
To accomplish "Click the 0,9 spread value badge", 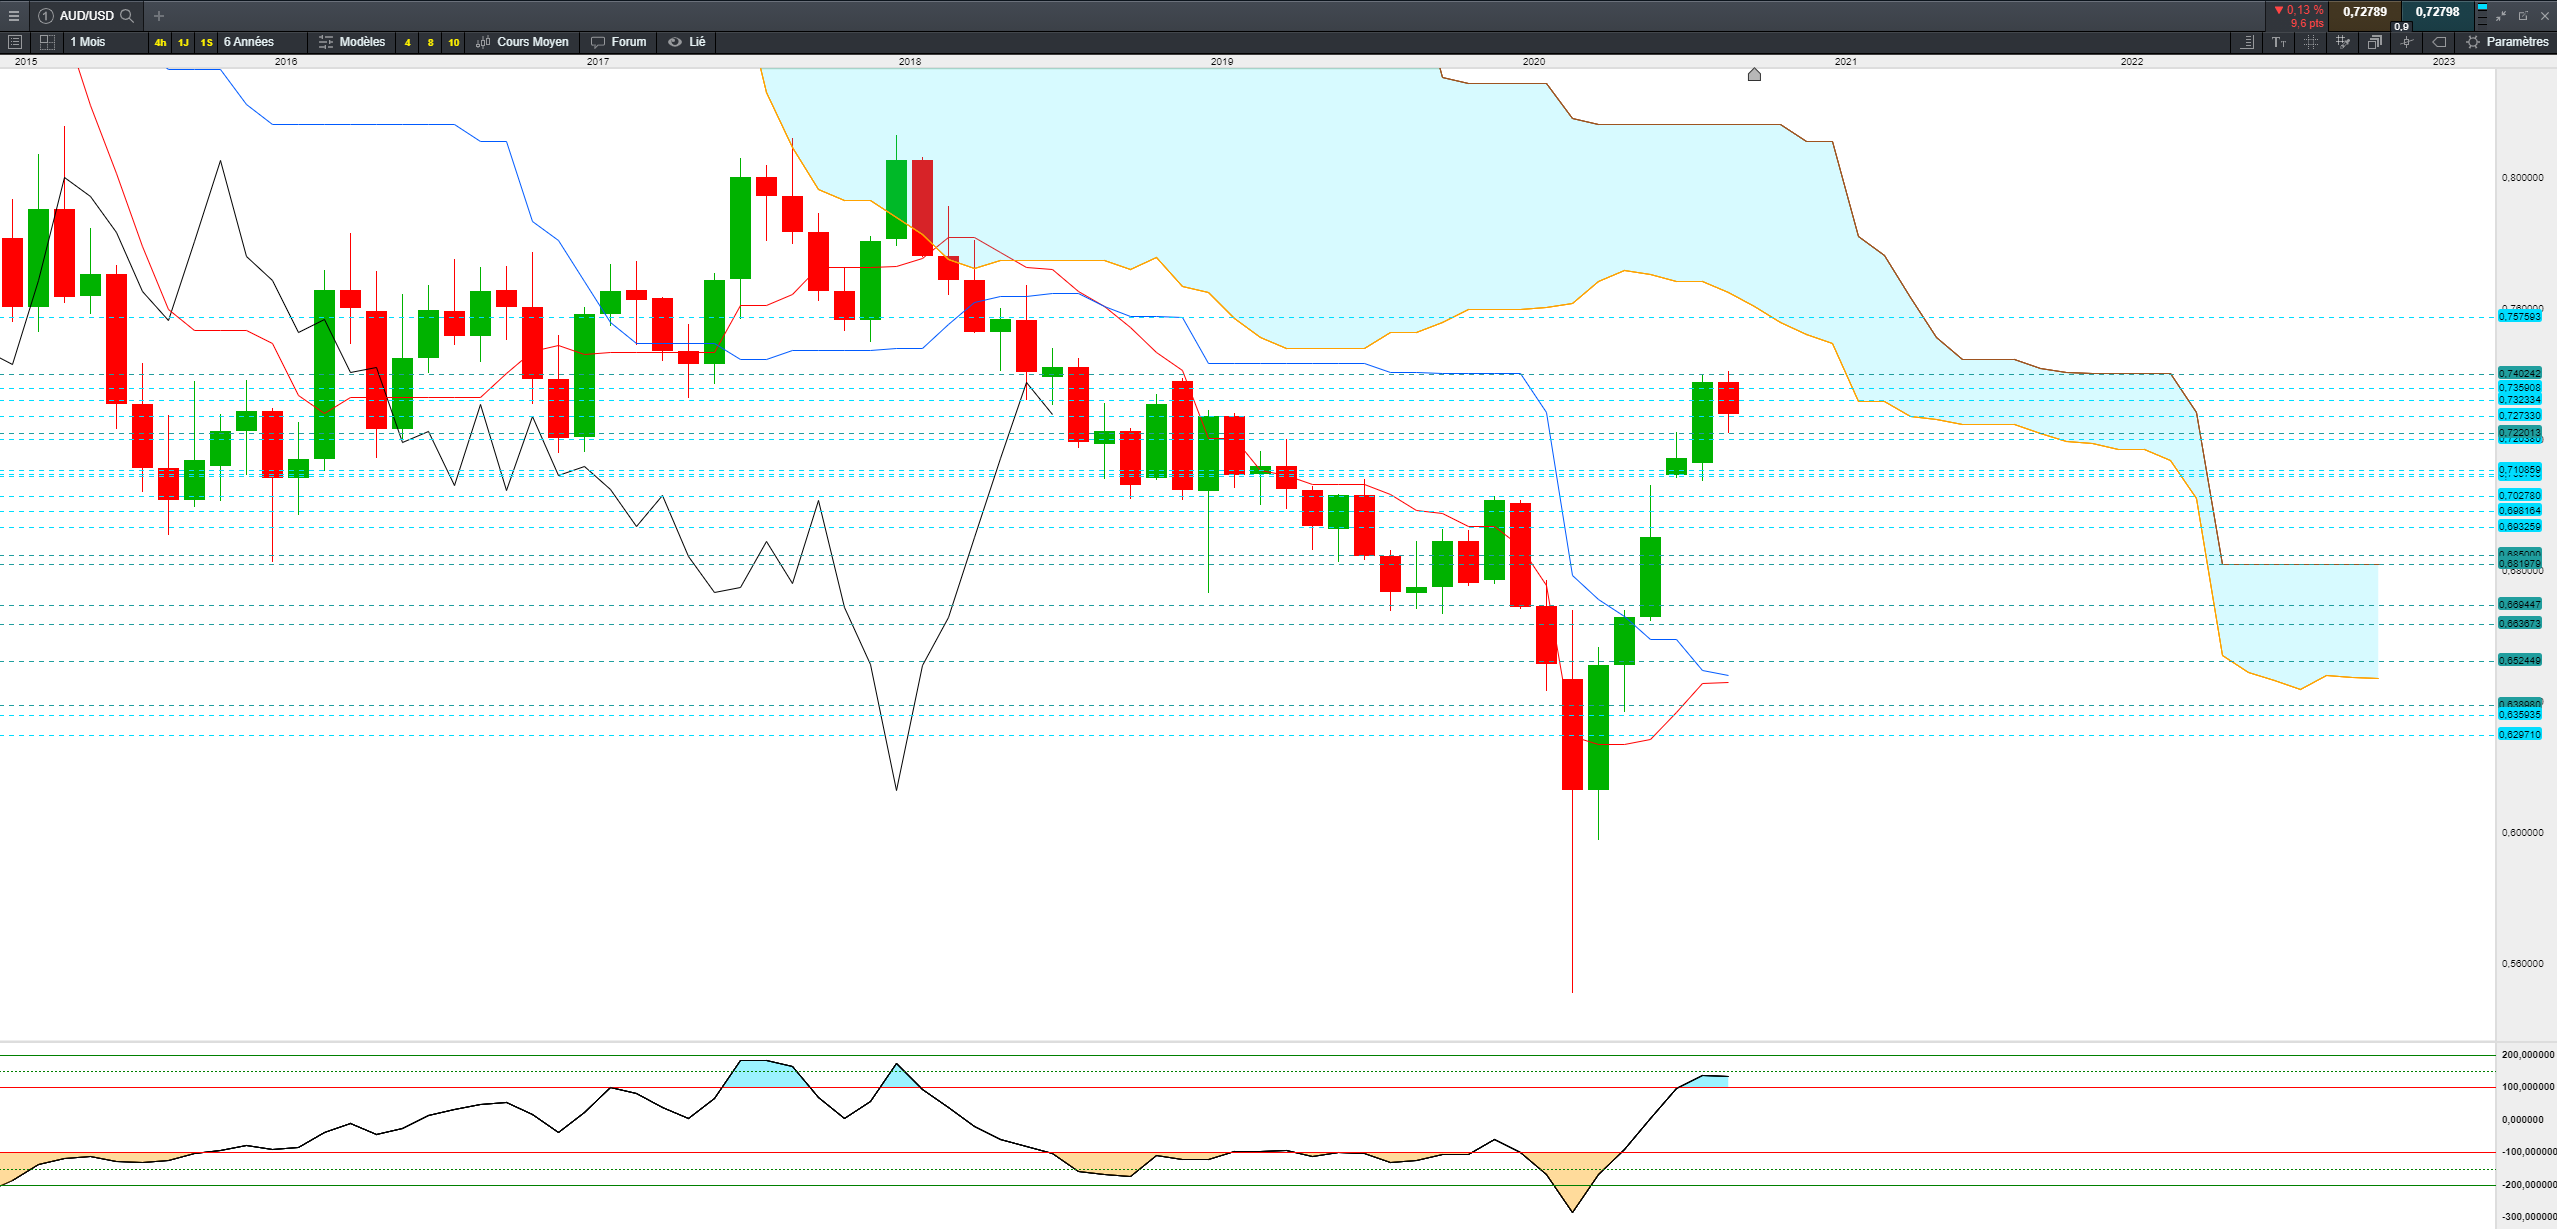I will tap(2401, 27).
